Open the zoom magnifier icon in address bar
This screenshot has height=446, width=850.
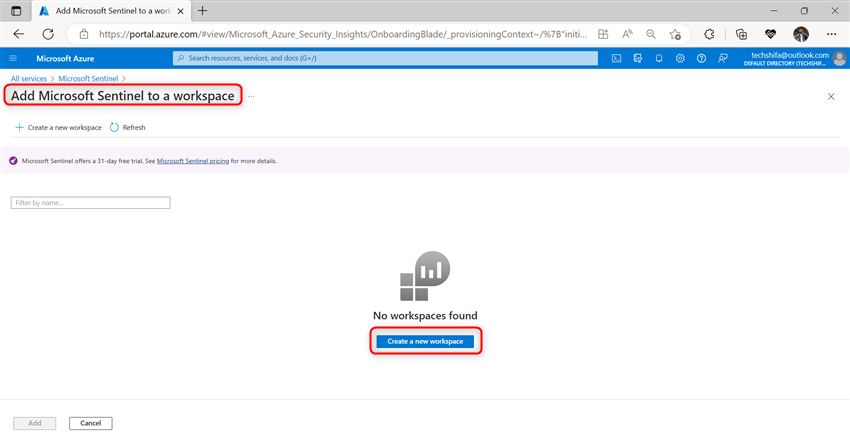click(651, 34)
